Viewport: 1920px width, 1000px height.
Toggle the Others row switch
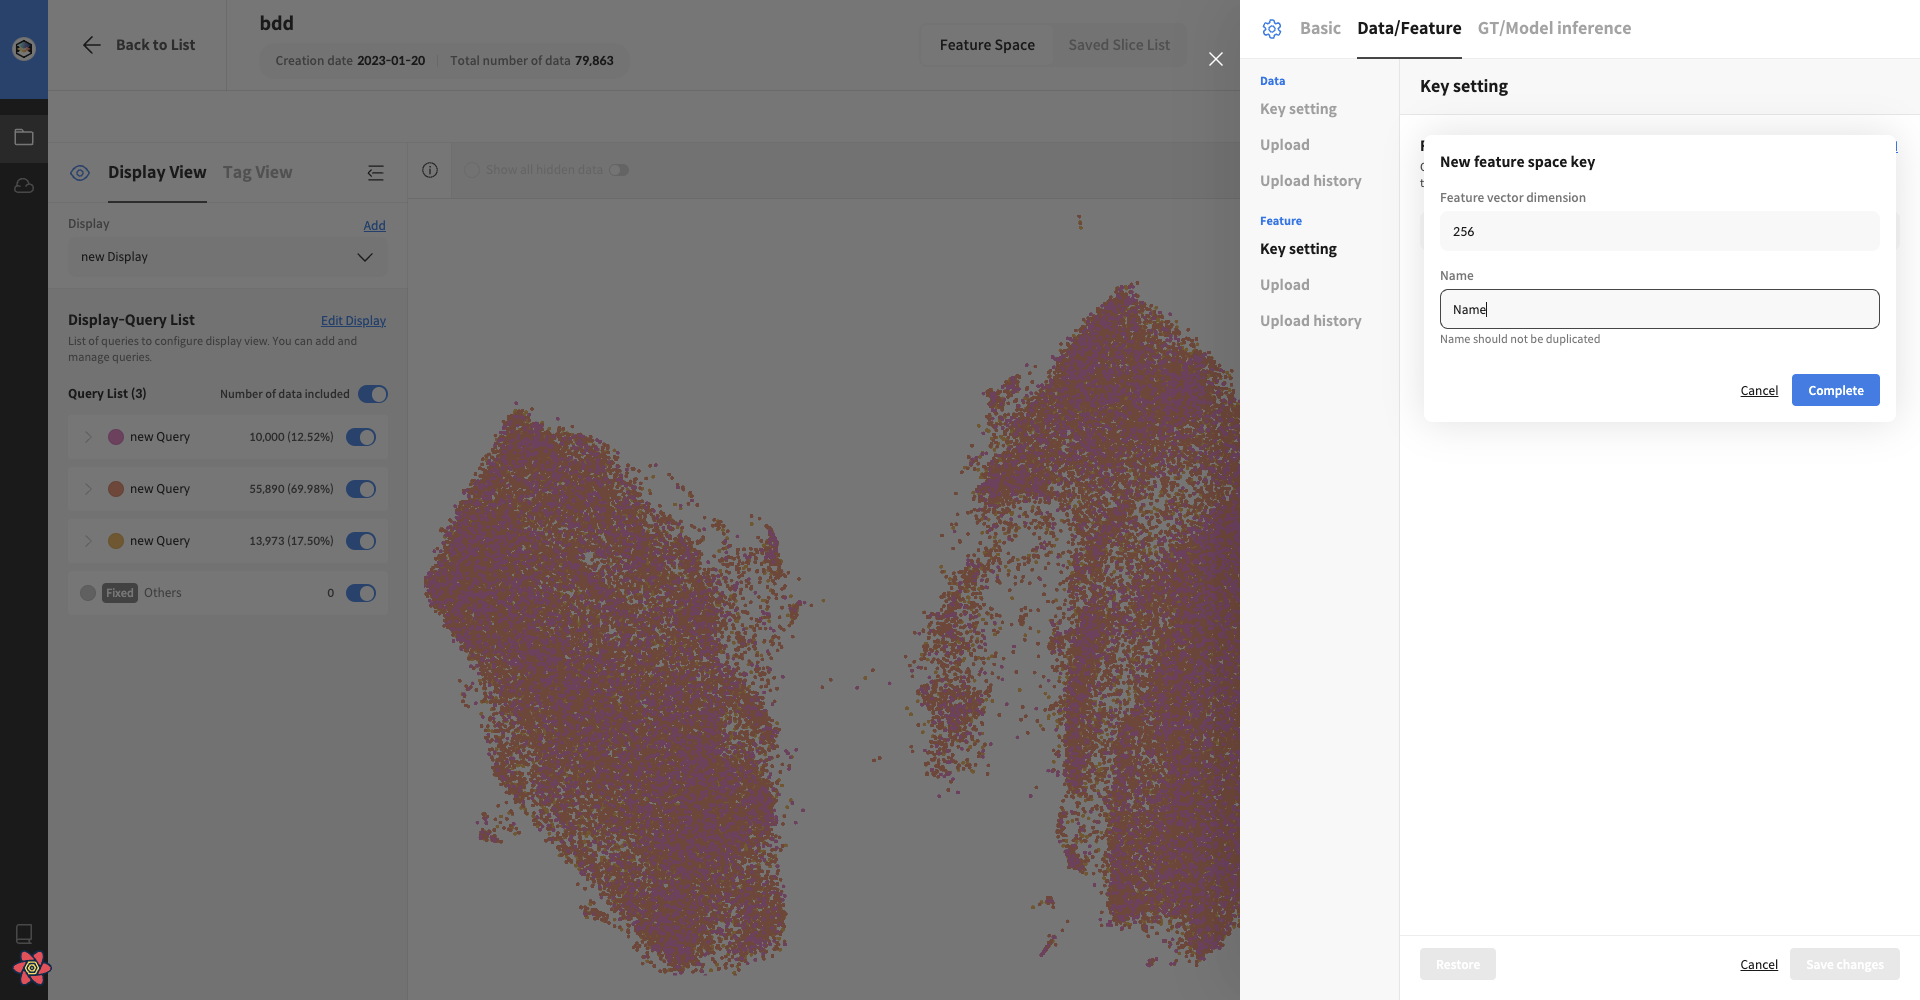(x=361, y=593)
